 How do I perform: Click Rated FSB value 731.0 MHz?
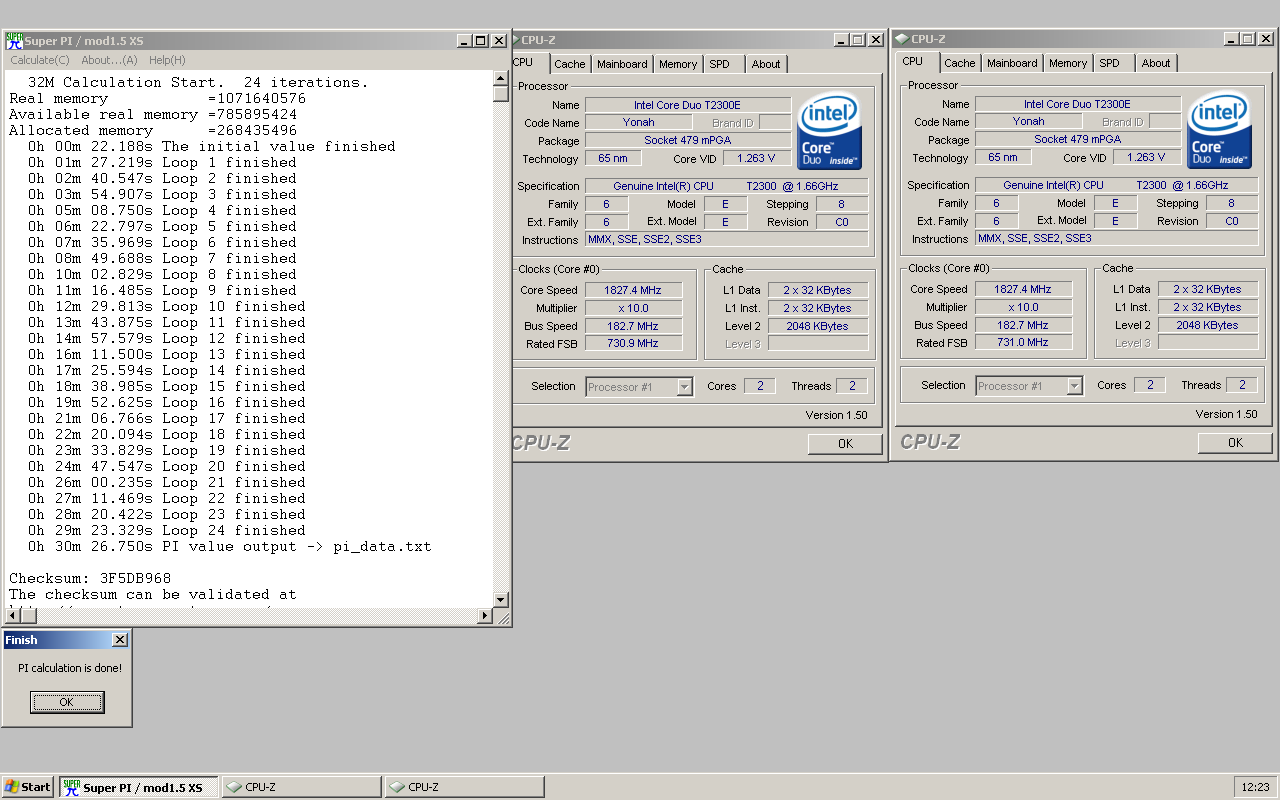pyautogui.click(x=1022, y=343)
